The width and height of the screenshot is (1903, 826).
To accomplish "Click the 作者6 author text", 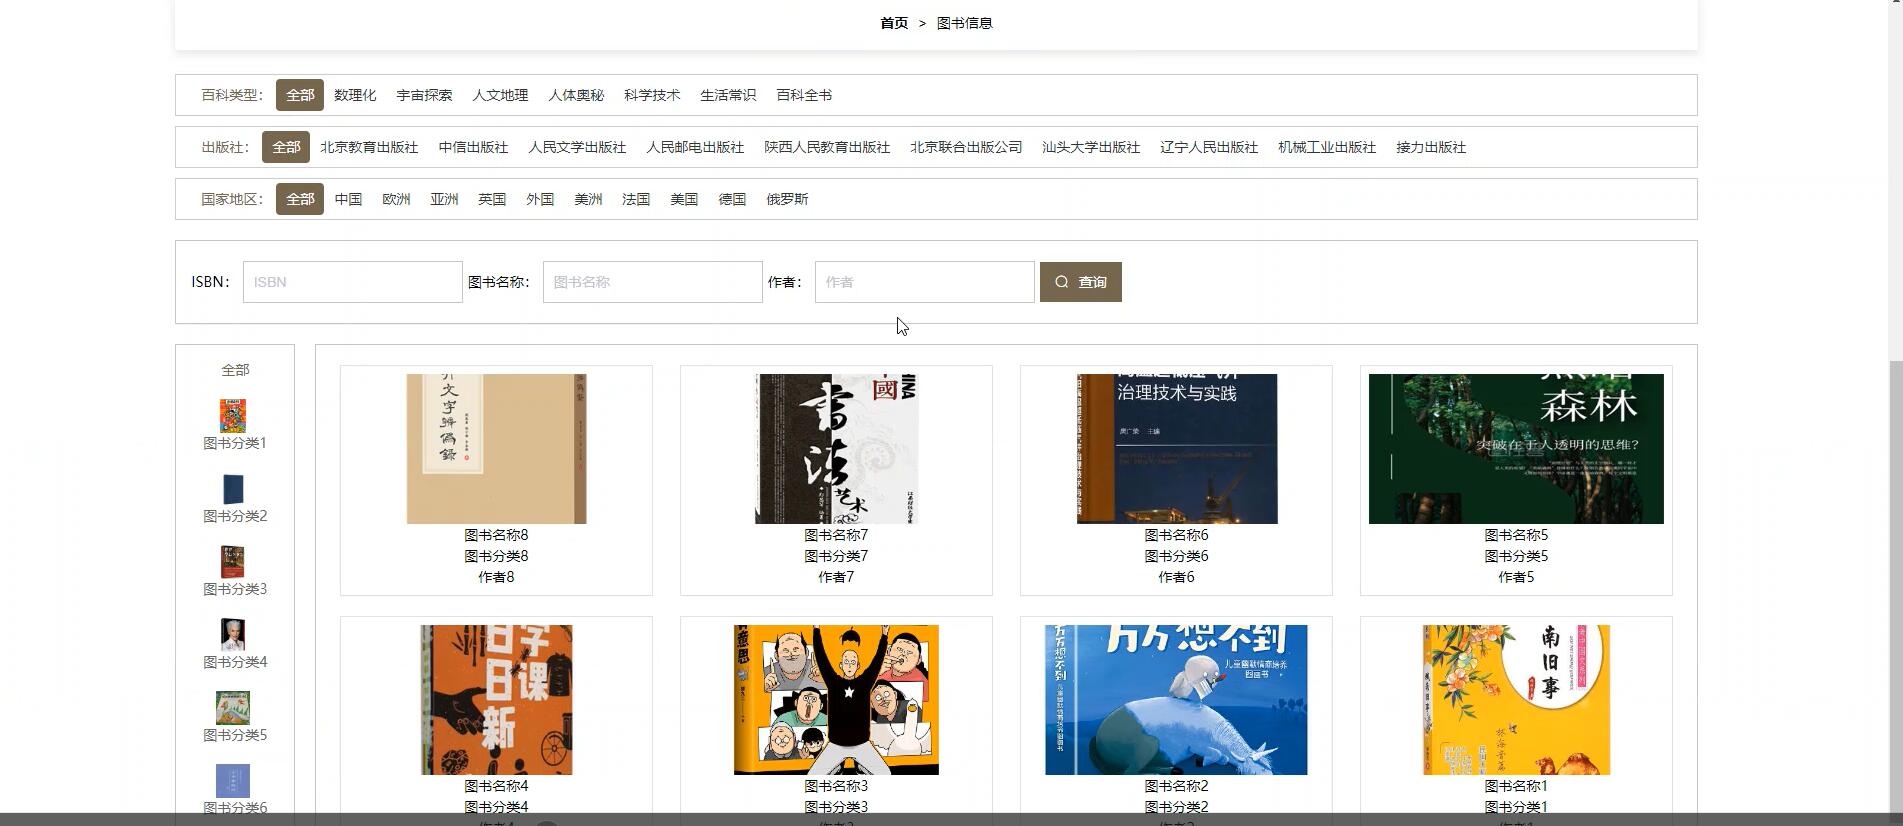I will (x=1176, y=577).
